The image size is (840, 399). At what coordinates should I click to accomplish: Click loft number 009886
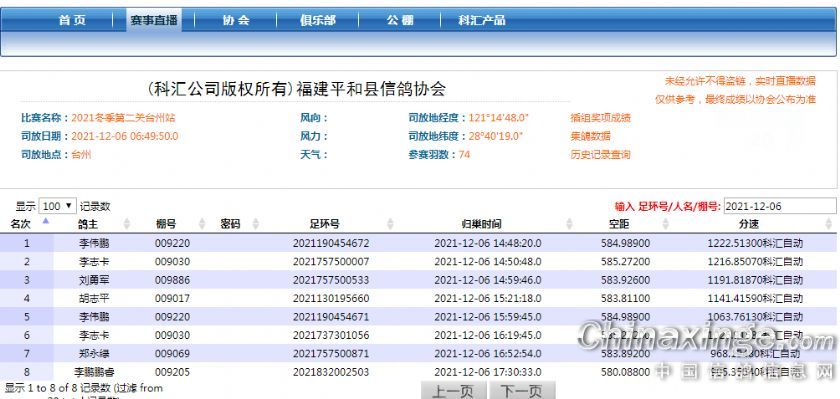pos(172,280)
